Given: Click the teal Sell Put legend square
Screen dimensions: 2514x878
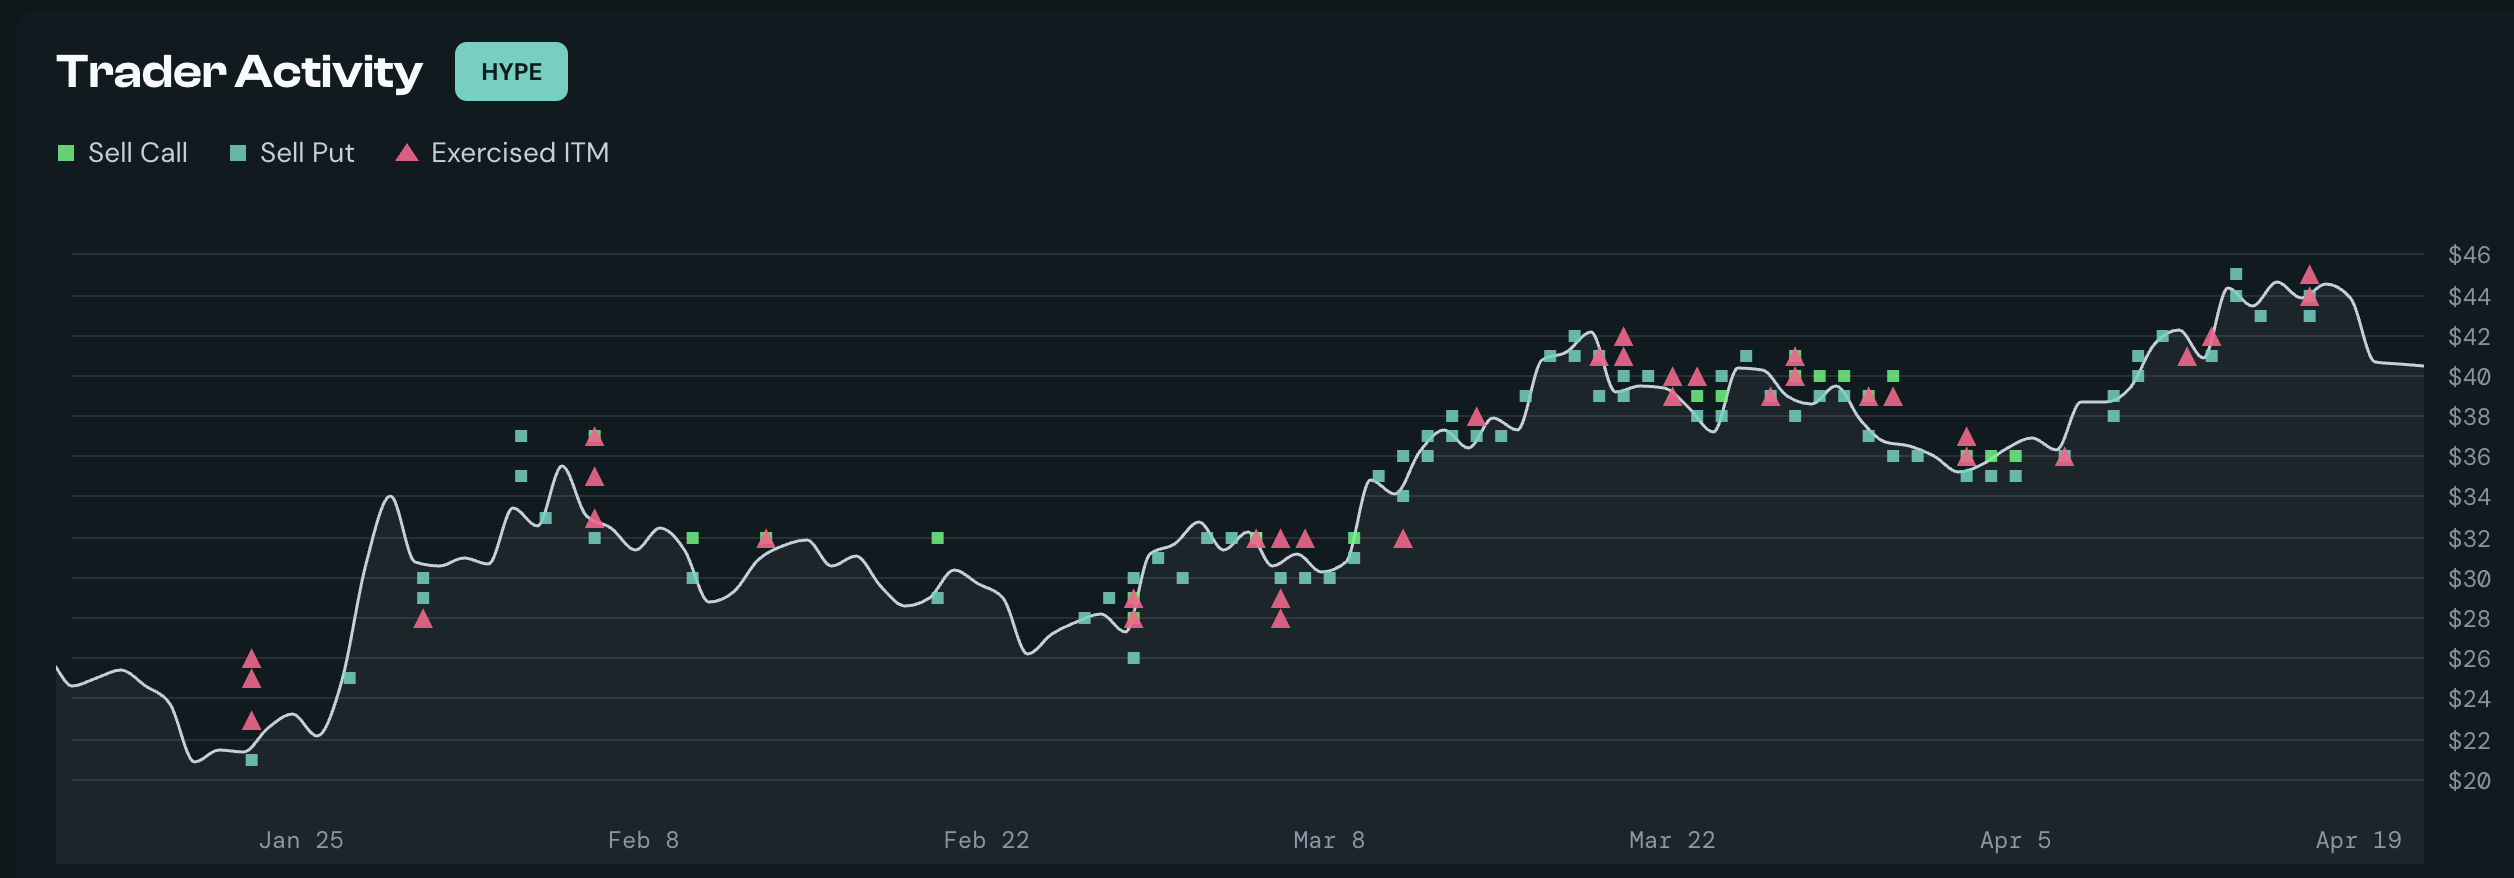Looking at the screenshot, I should [x=238, y=153].
